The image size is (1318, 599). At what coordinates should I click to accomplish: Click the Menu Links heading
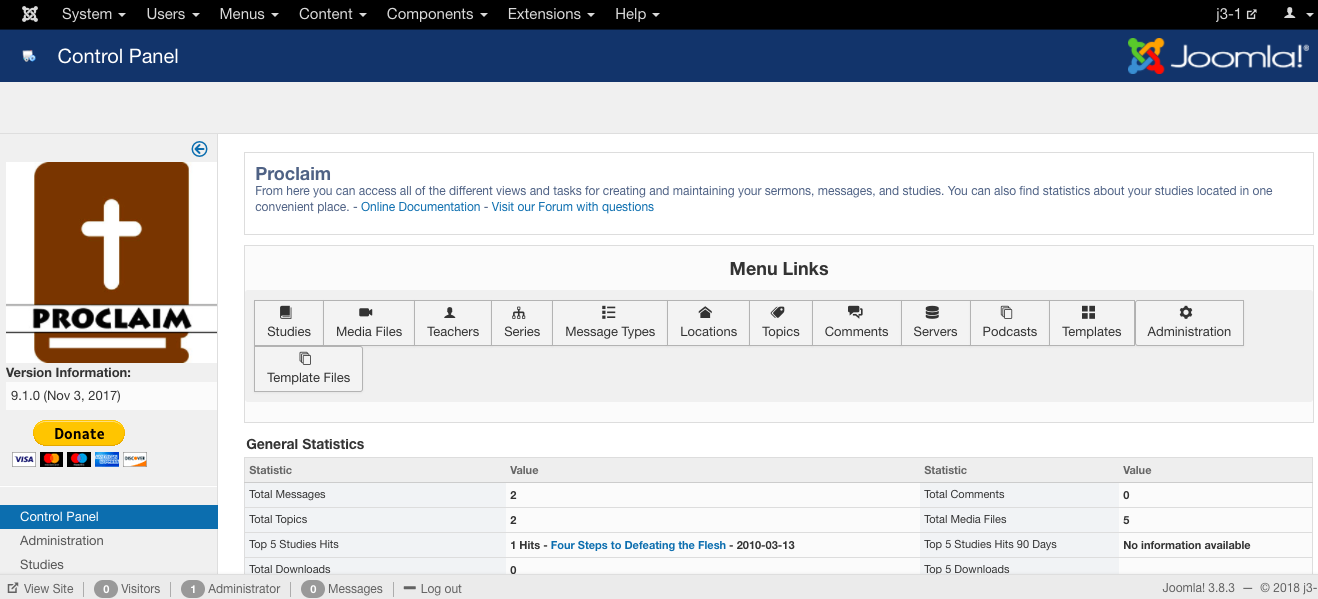pyautogui.click(x=779, y=269)
